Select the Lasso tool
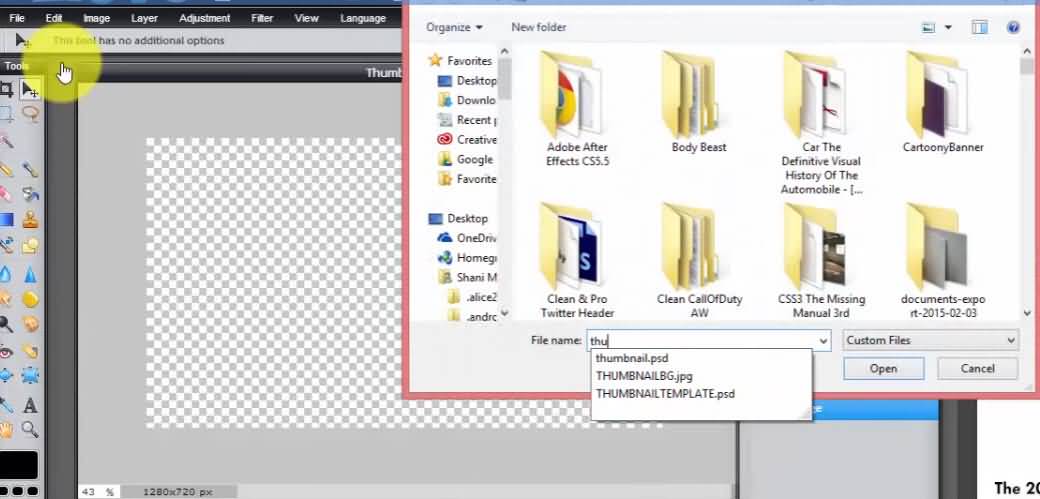This screenshot has width=1040, height=499. [x=30, y=114]
